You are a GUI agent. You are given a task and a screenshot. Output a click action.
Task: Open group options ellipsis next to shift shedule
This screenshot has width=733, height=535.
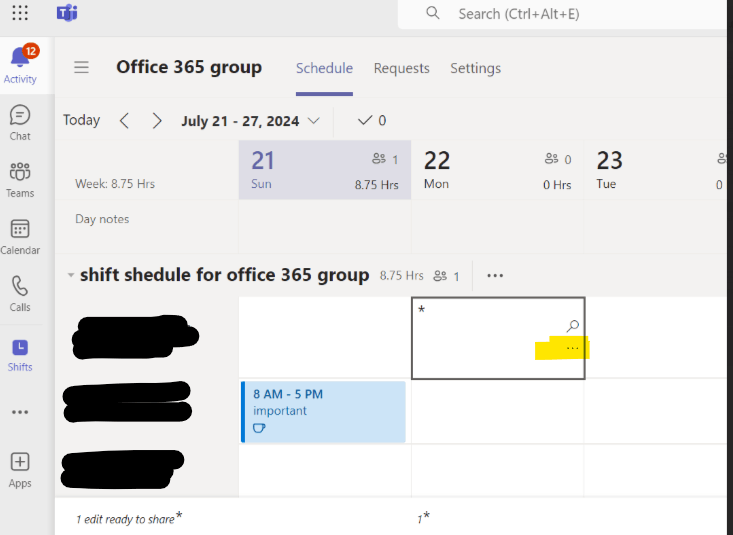click(495, 275)
